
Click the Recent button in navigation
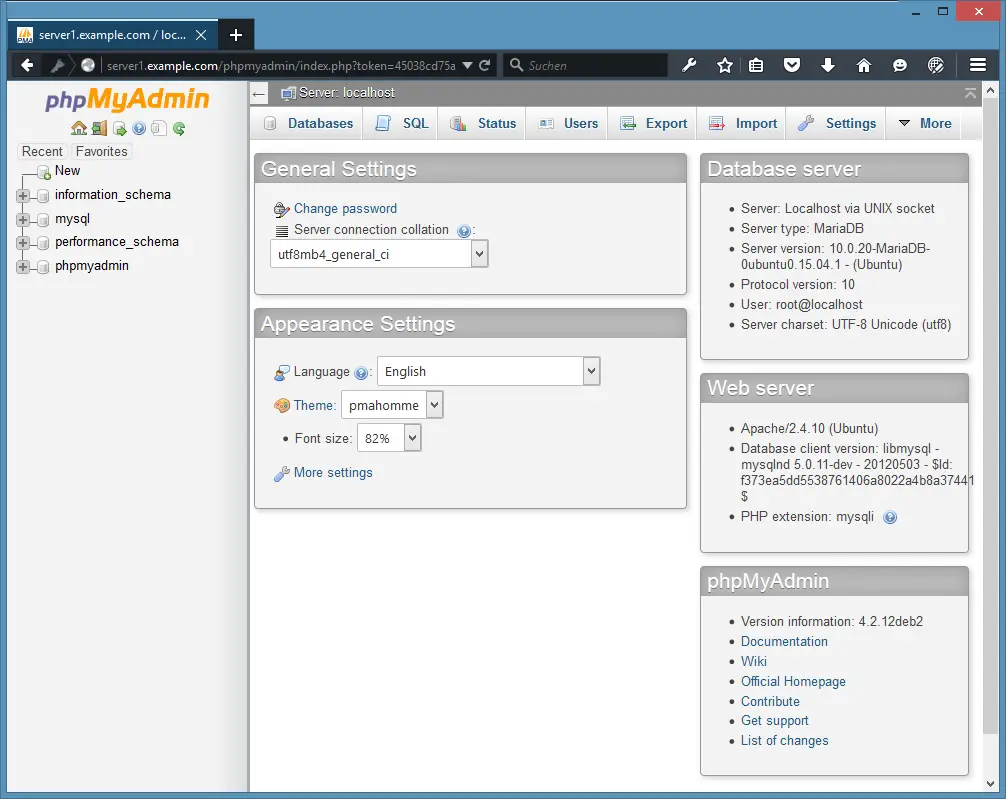(x=42, y=151)
